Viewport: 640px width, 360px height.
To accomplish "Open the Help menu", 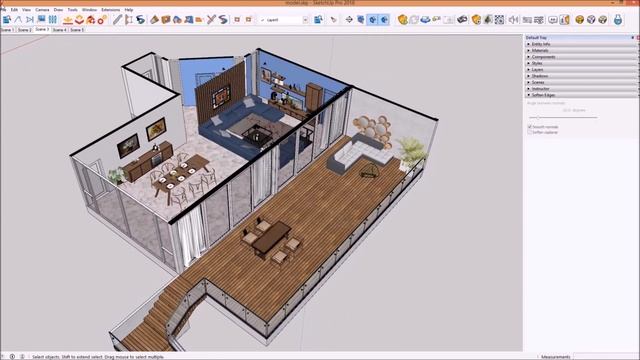I will (129, 9).
